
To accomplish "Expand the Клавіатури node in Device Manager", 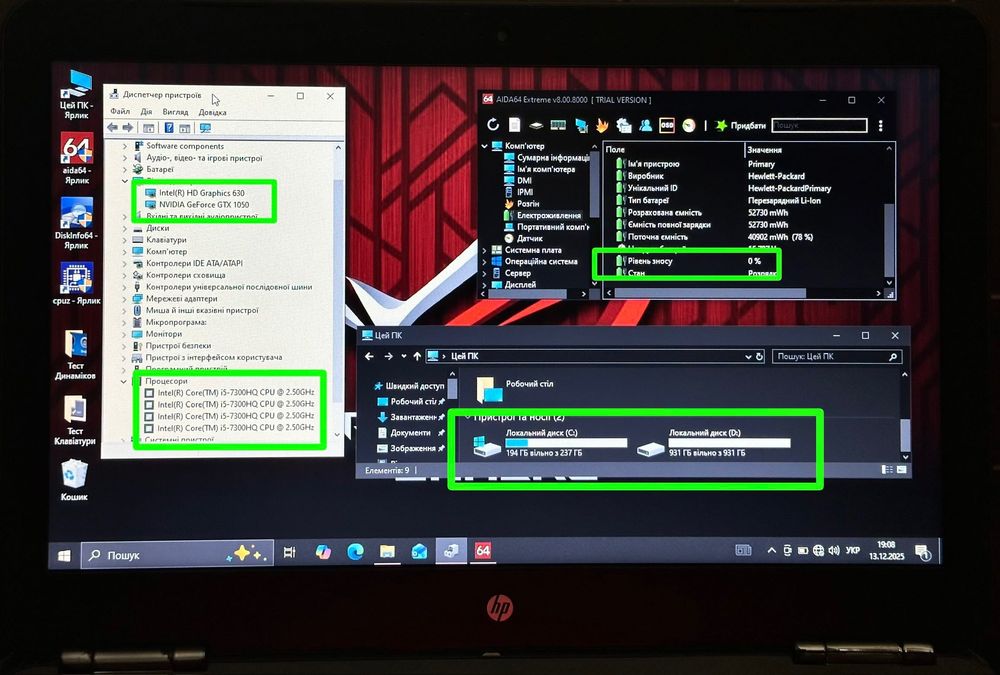I will [x=125, y=240].
